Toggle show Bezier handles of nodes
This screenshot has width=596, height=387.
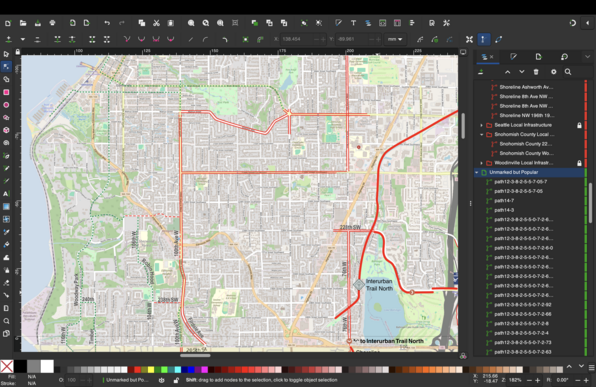tap(483, 39)
